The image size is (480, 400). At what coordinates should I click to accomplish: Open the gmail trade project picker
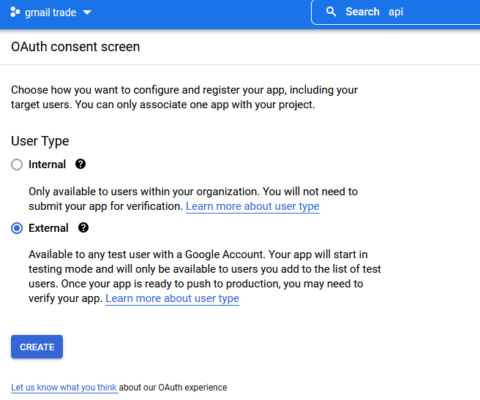coord(51,12)
